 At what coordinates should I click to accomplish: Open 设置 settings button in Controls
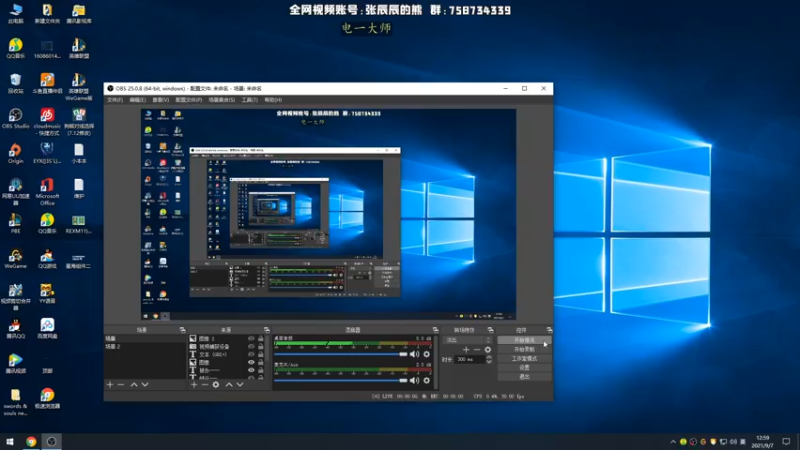pos(524,367)
